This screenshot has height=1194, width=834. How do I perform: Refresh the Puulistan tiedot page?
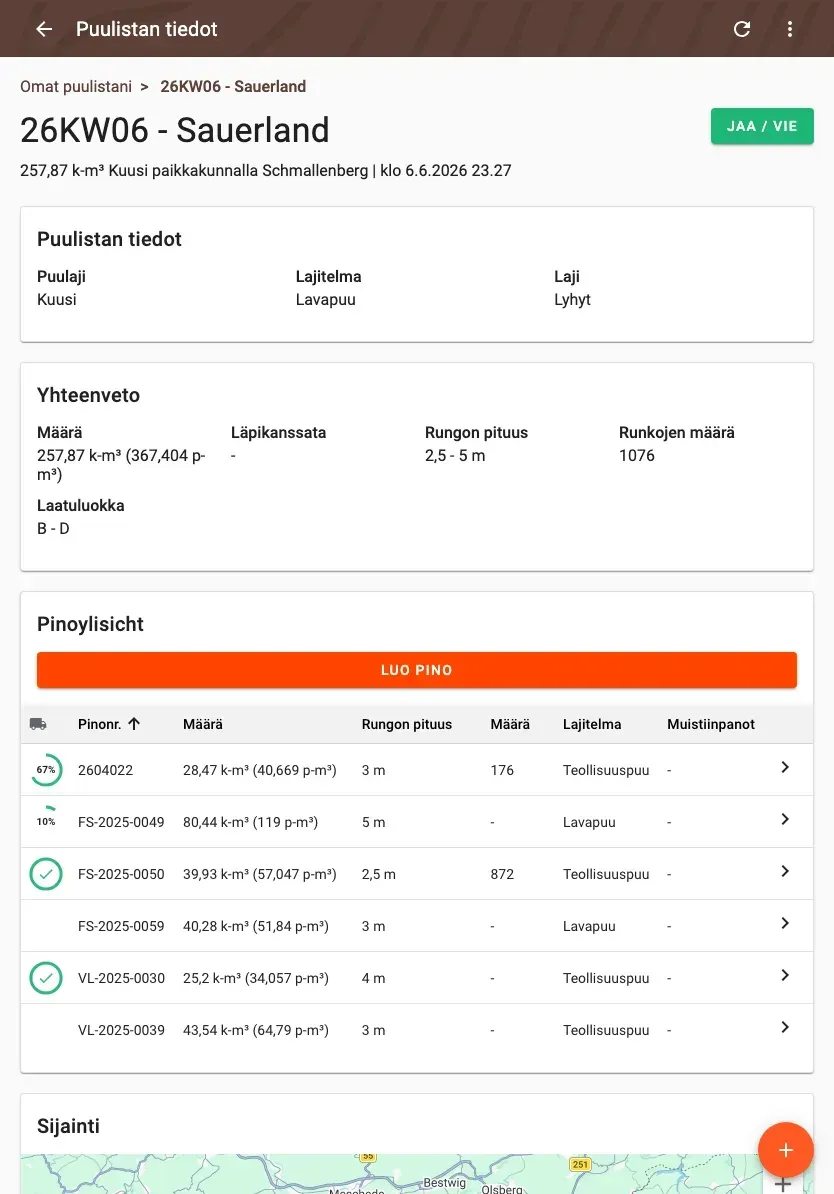pyautogui.click(x=742, y=29)
